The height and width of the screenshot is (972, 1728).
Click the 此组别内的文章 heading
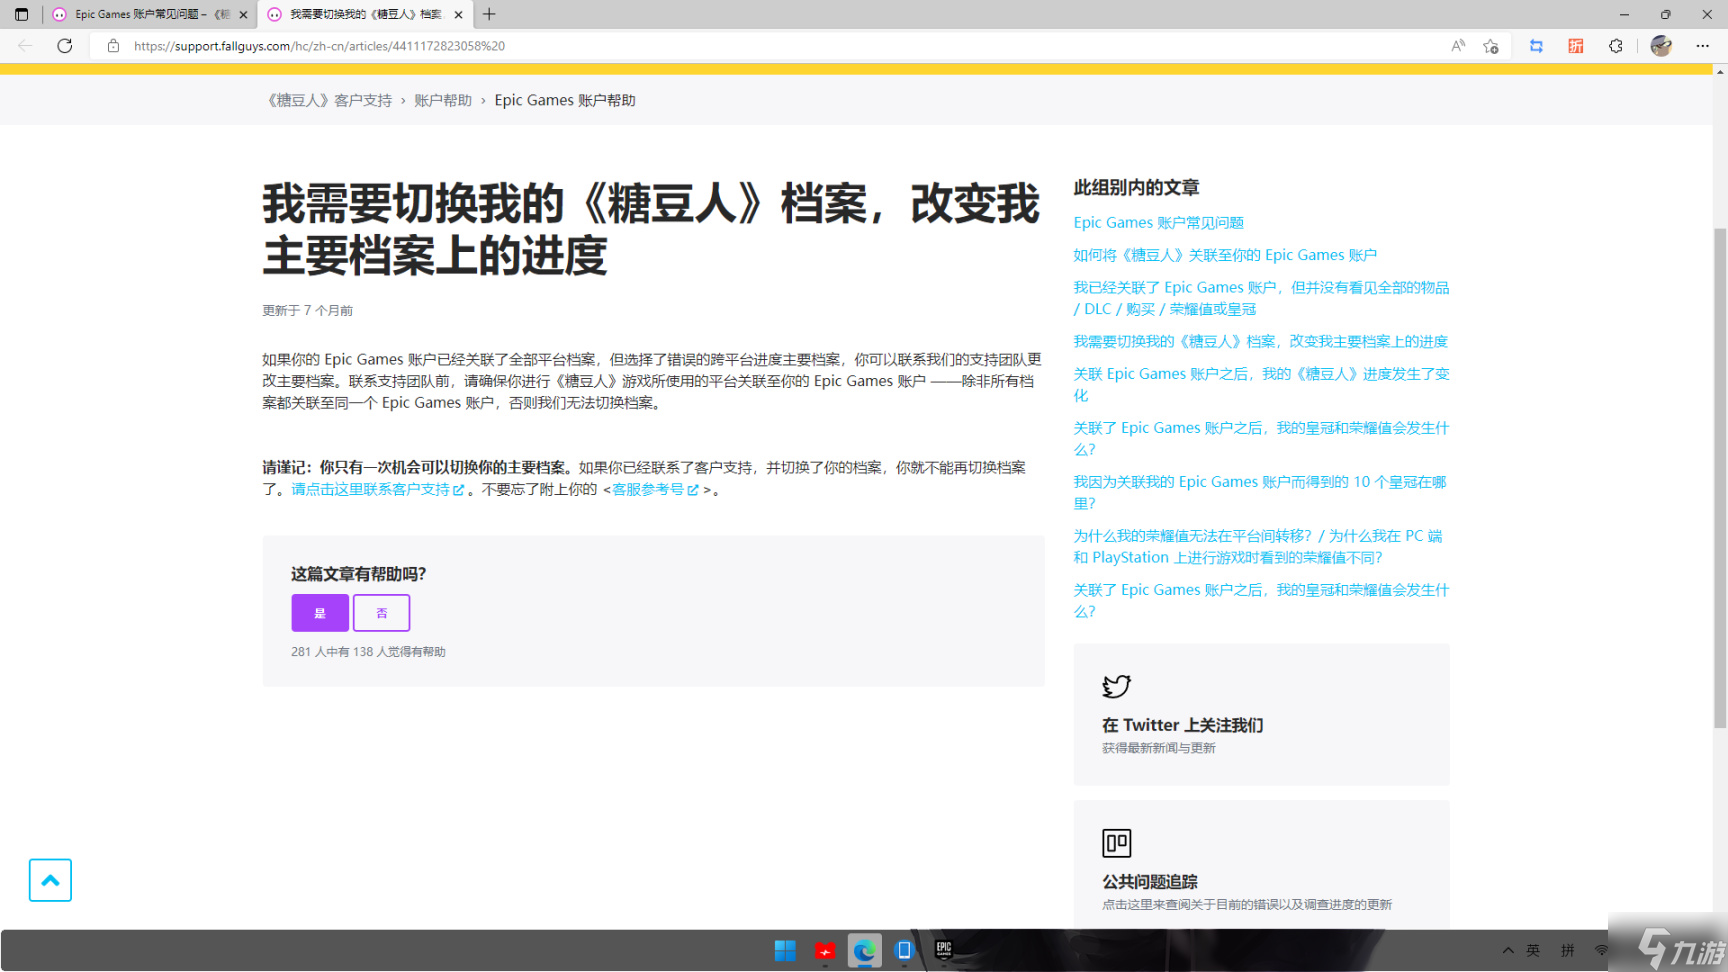point(1136,187)
